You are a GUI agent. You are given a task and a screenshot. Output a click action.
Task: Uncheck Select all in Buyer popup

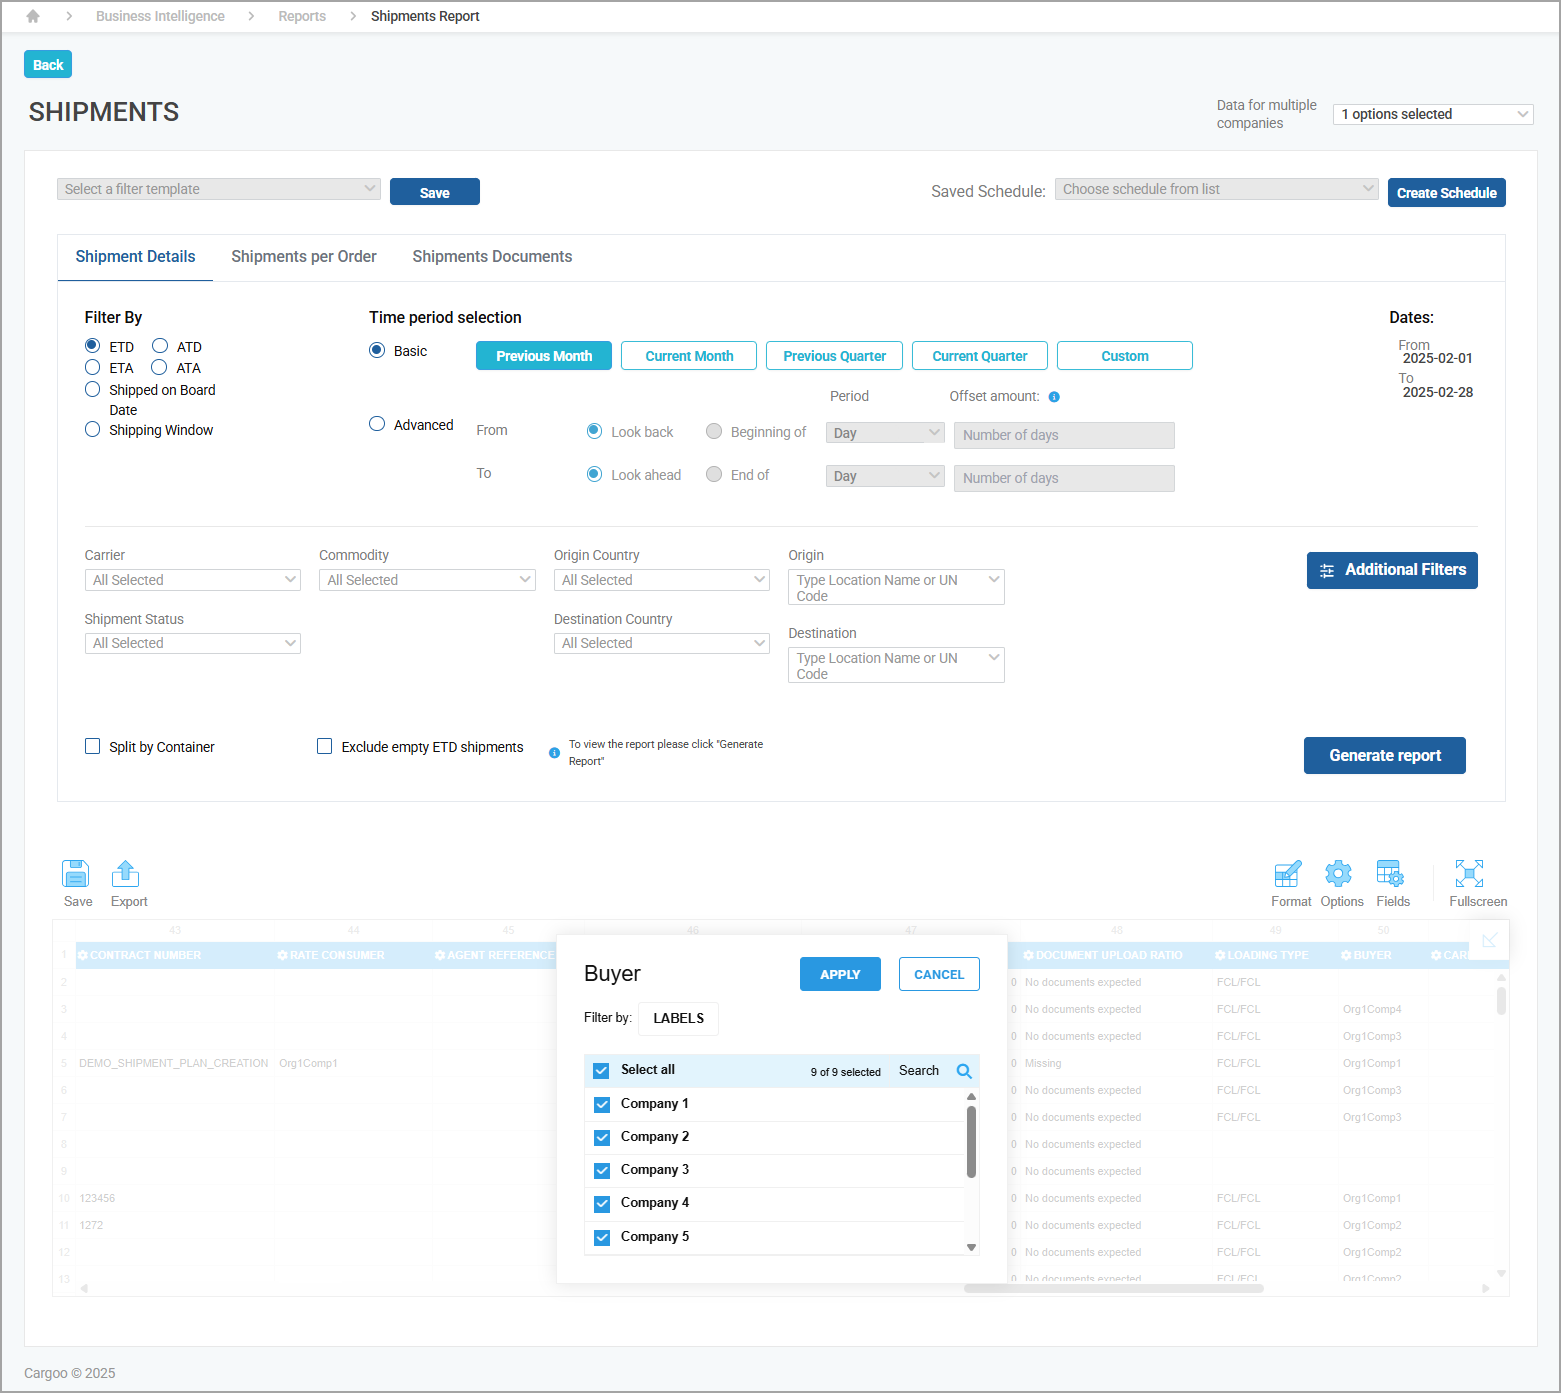point(601,1071)
